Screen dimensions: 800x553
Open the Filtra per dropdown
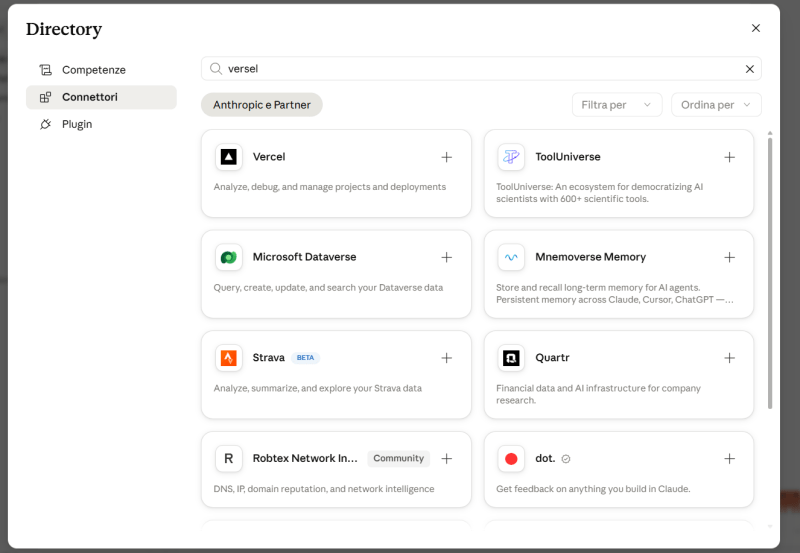click(x=617, y=105)
